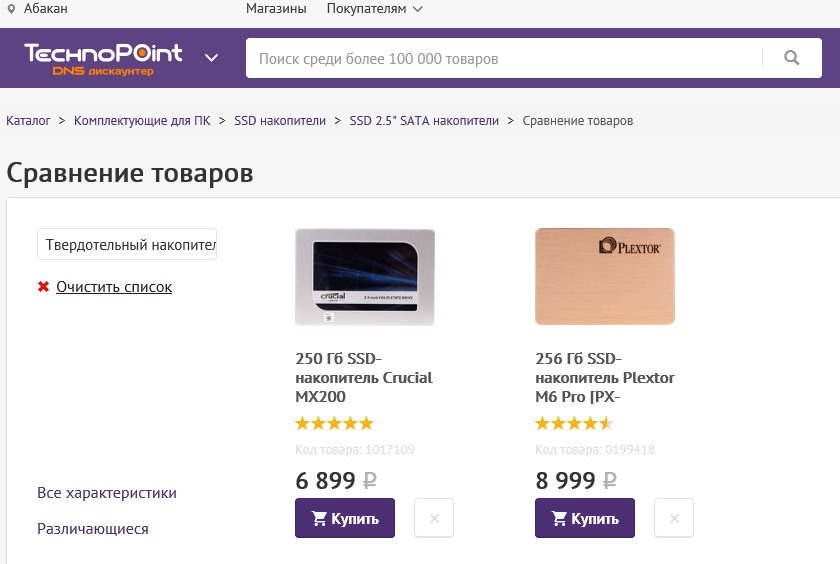Go to the TechnoPoint home logo
Image resolution: width=840 pixels, height=564 pixels.
click(103, 59)
